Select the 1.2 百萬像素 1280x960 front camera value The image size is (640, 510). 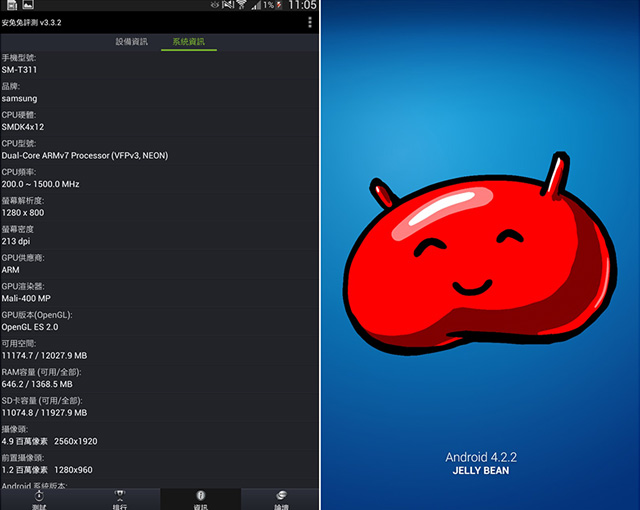coord(47,470)
